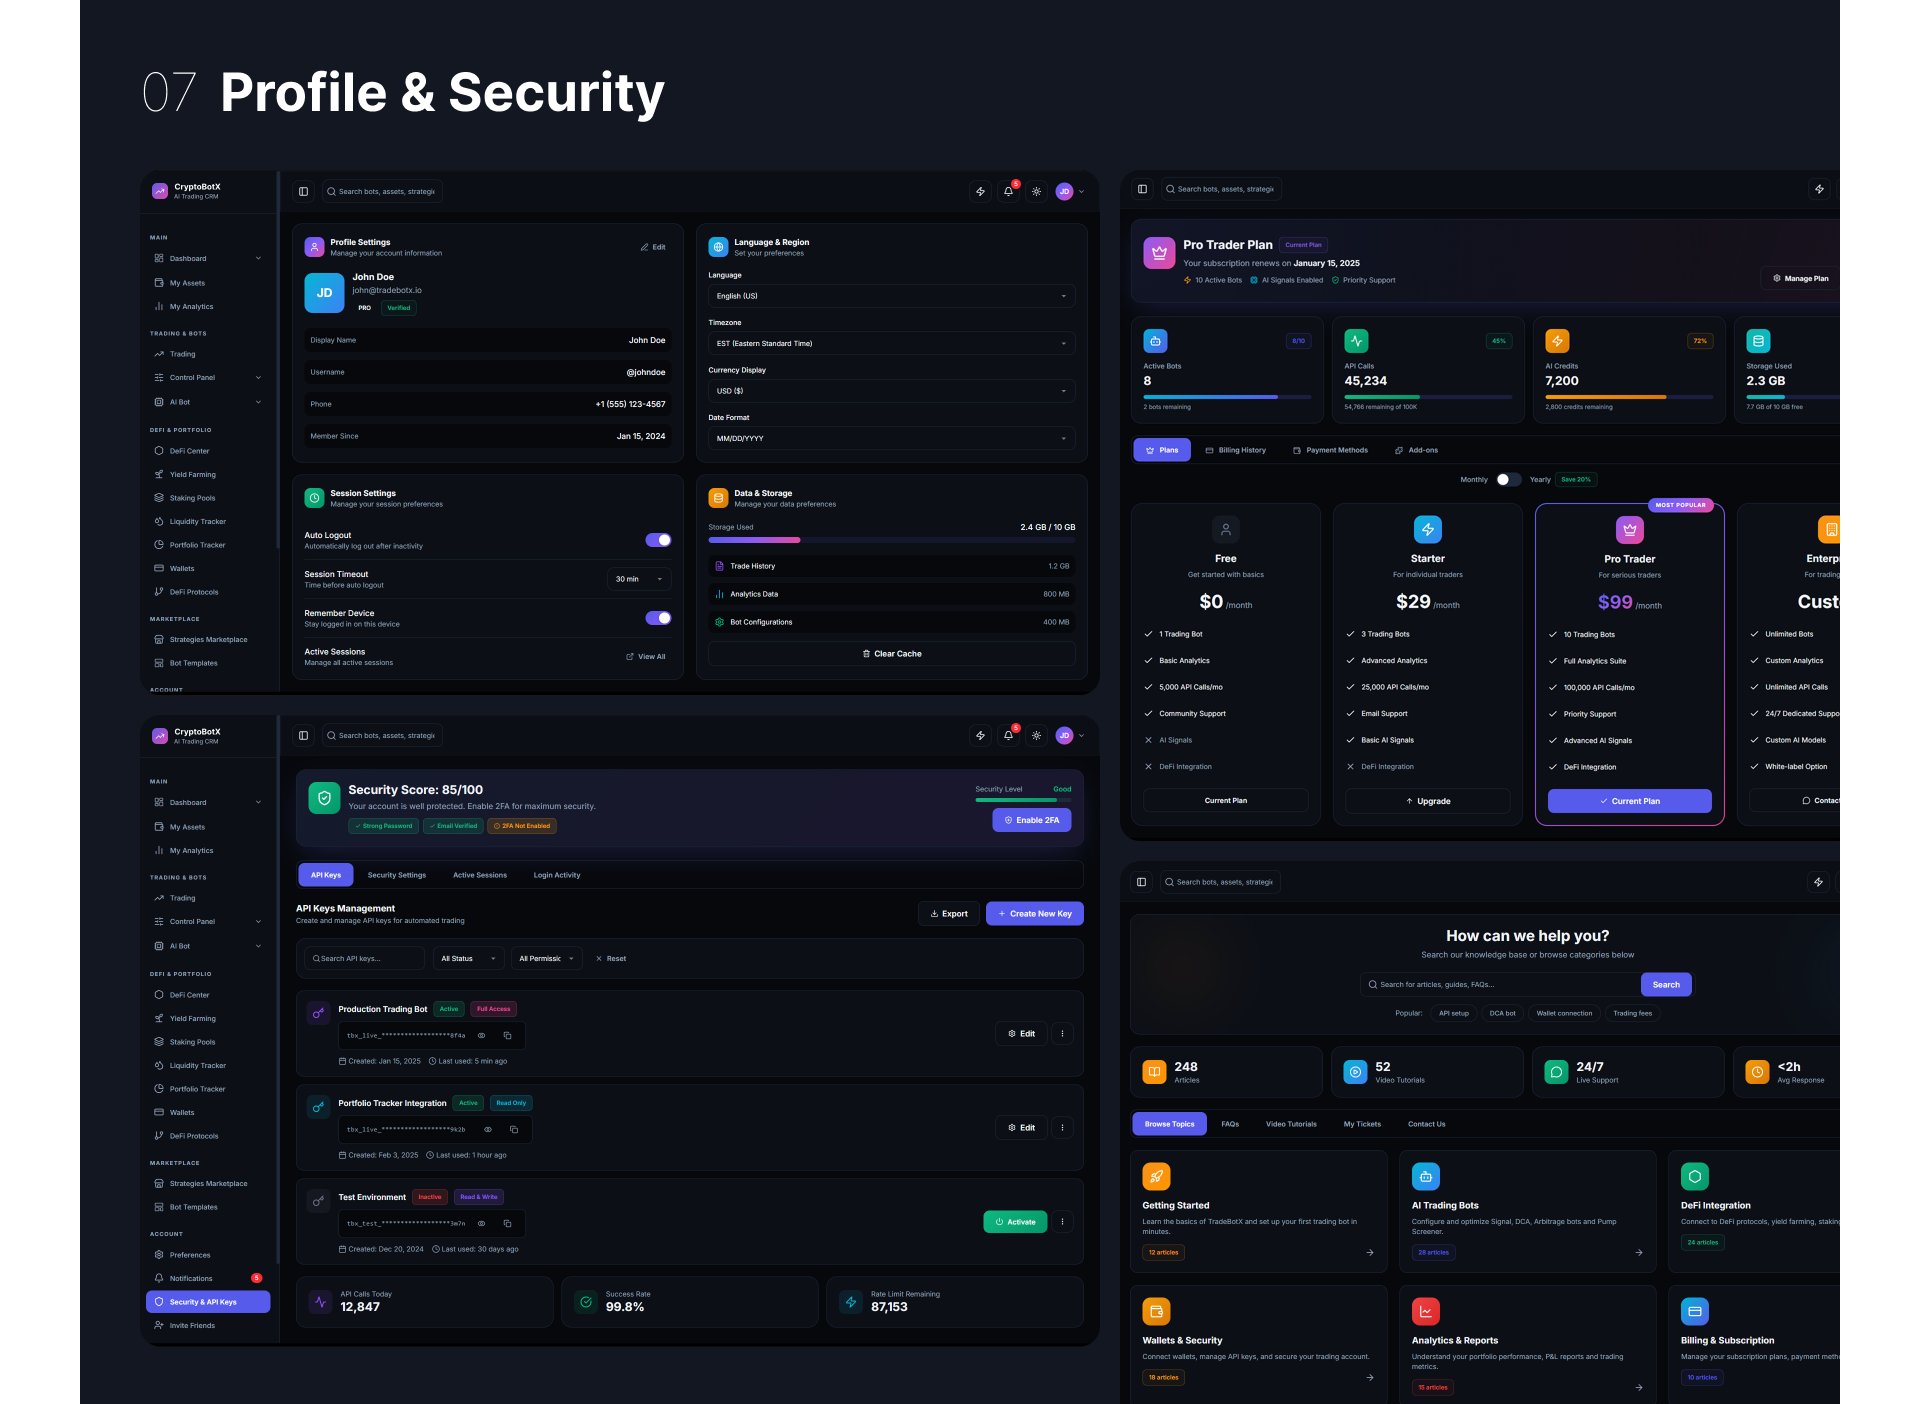Expand AI Bot in the Security screen sidebar
Image resolution: width=1920 pixels, height=1404 pixels.
coord(208,945)
